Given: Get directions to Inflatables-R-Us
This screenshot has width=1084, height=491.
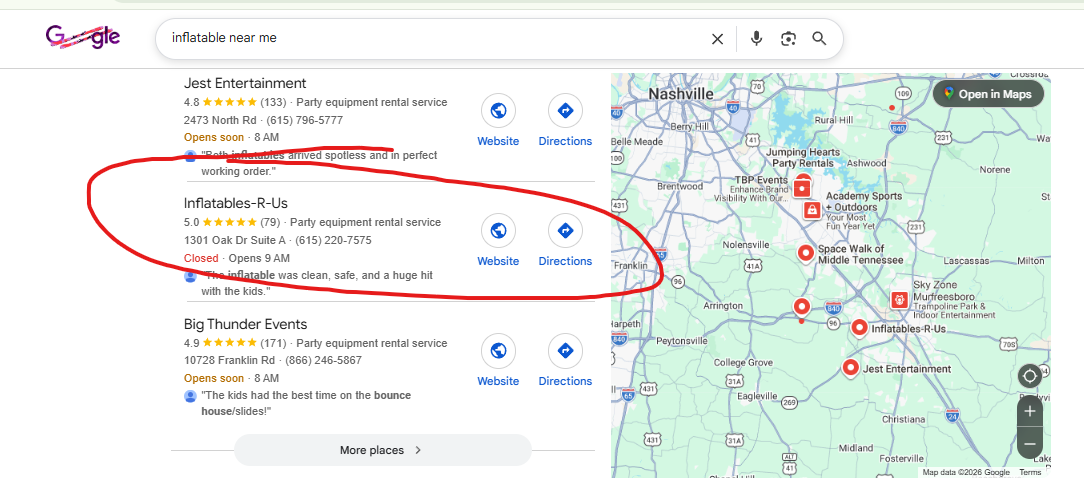Looking at the screenshot, I should coord(565,231).
